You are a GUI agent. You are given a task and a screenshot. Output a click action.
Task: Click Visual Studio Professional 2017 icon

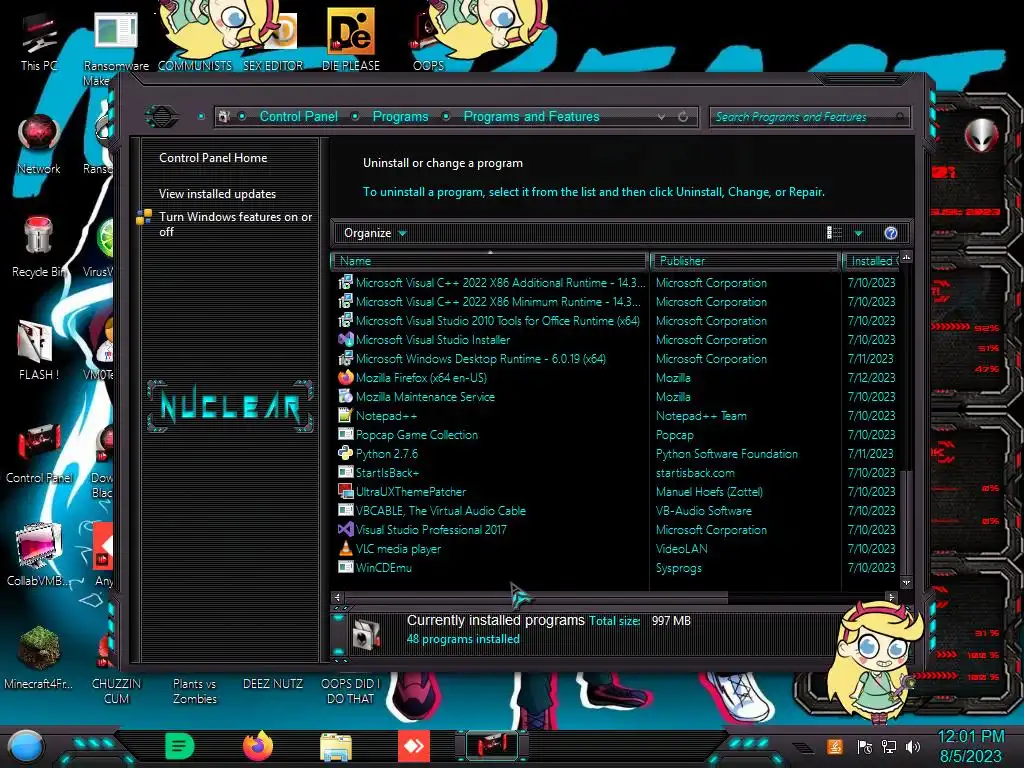tap(345, 530)
